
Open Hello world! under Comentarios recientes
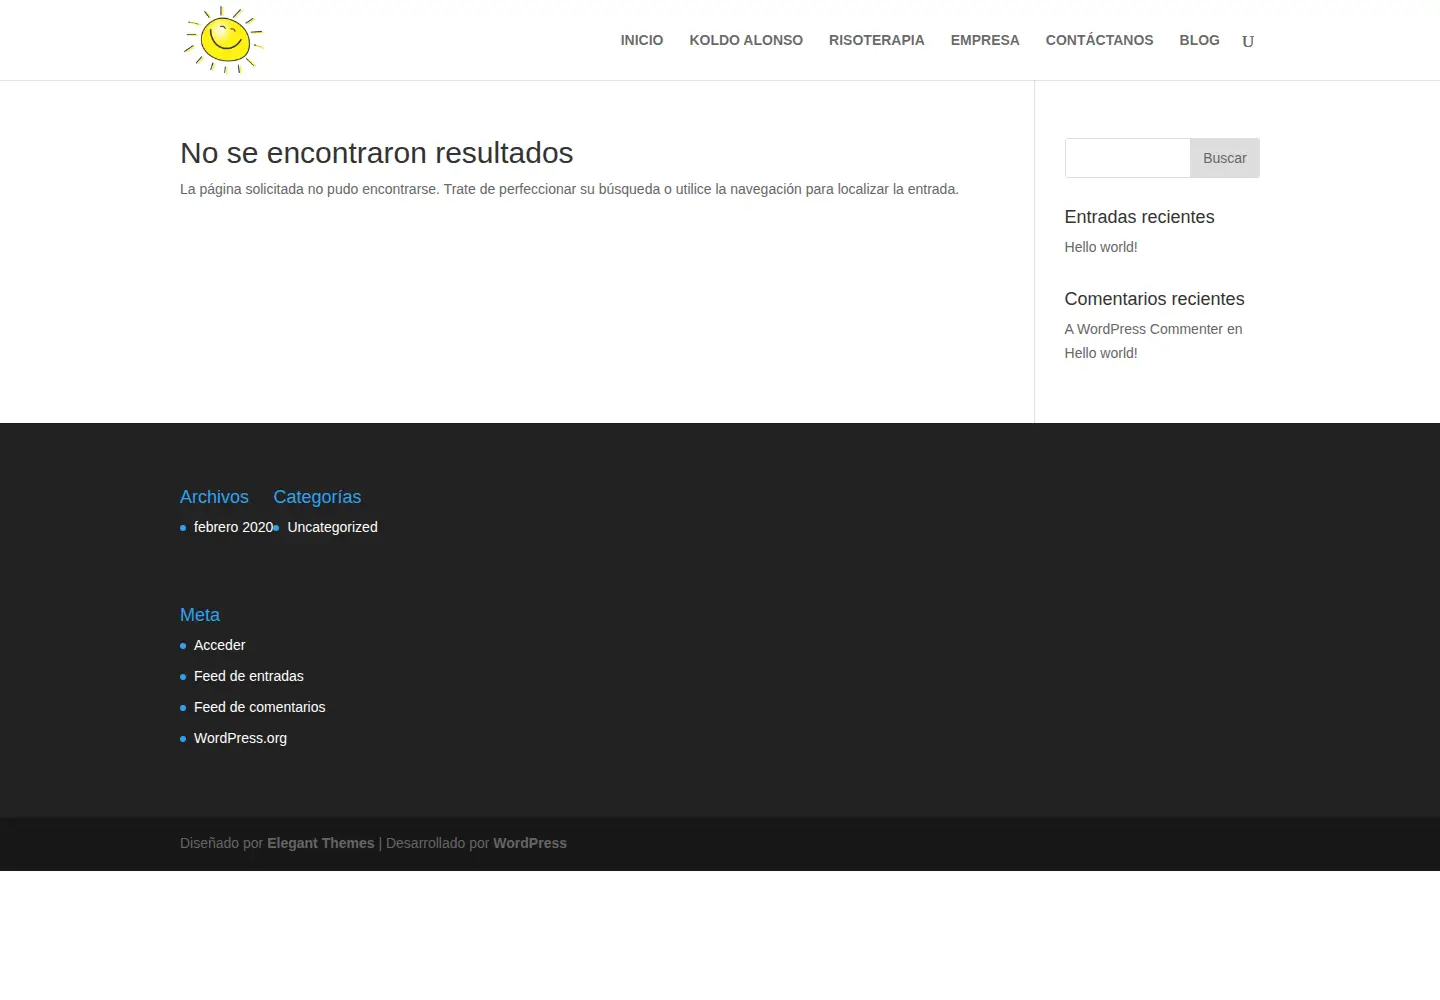point(1101,353)
